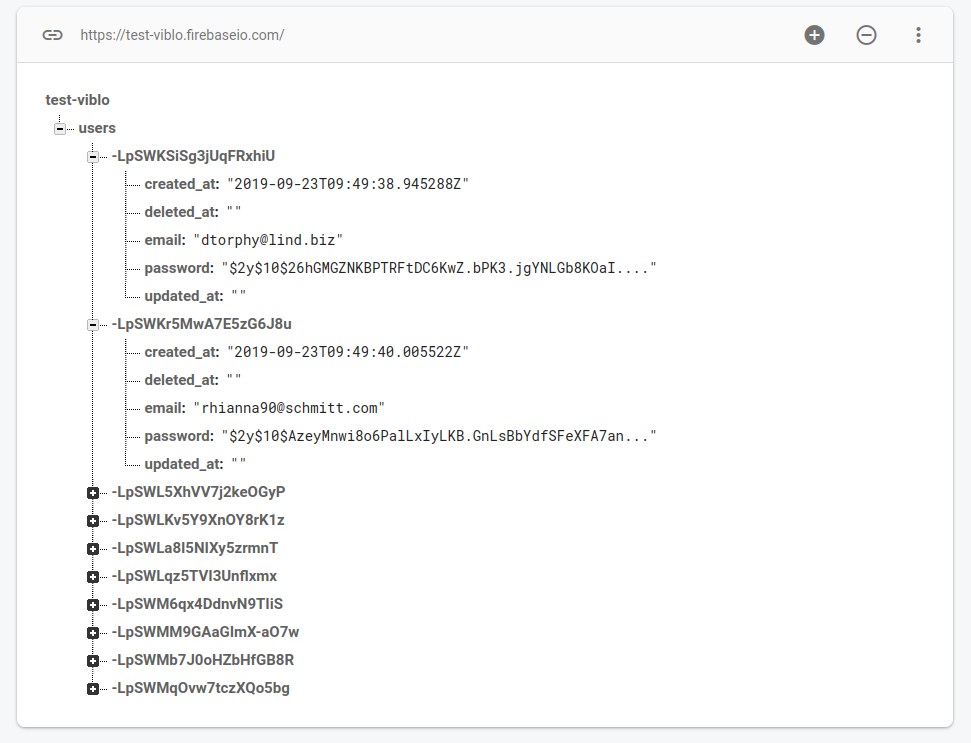Collapse the users node
971x743 pixels.
pos(60,129)
